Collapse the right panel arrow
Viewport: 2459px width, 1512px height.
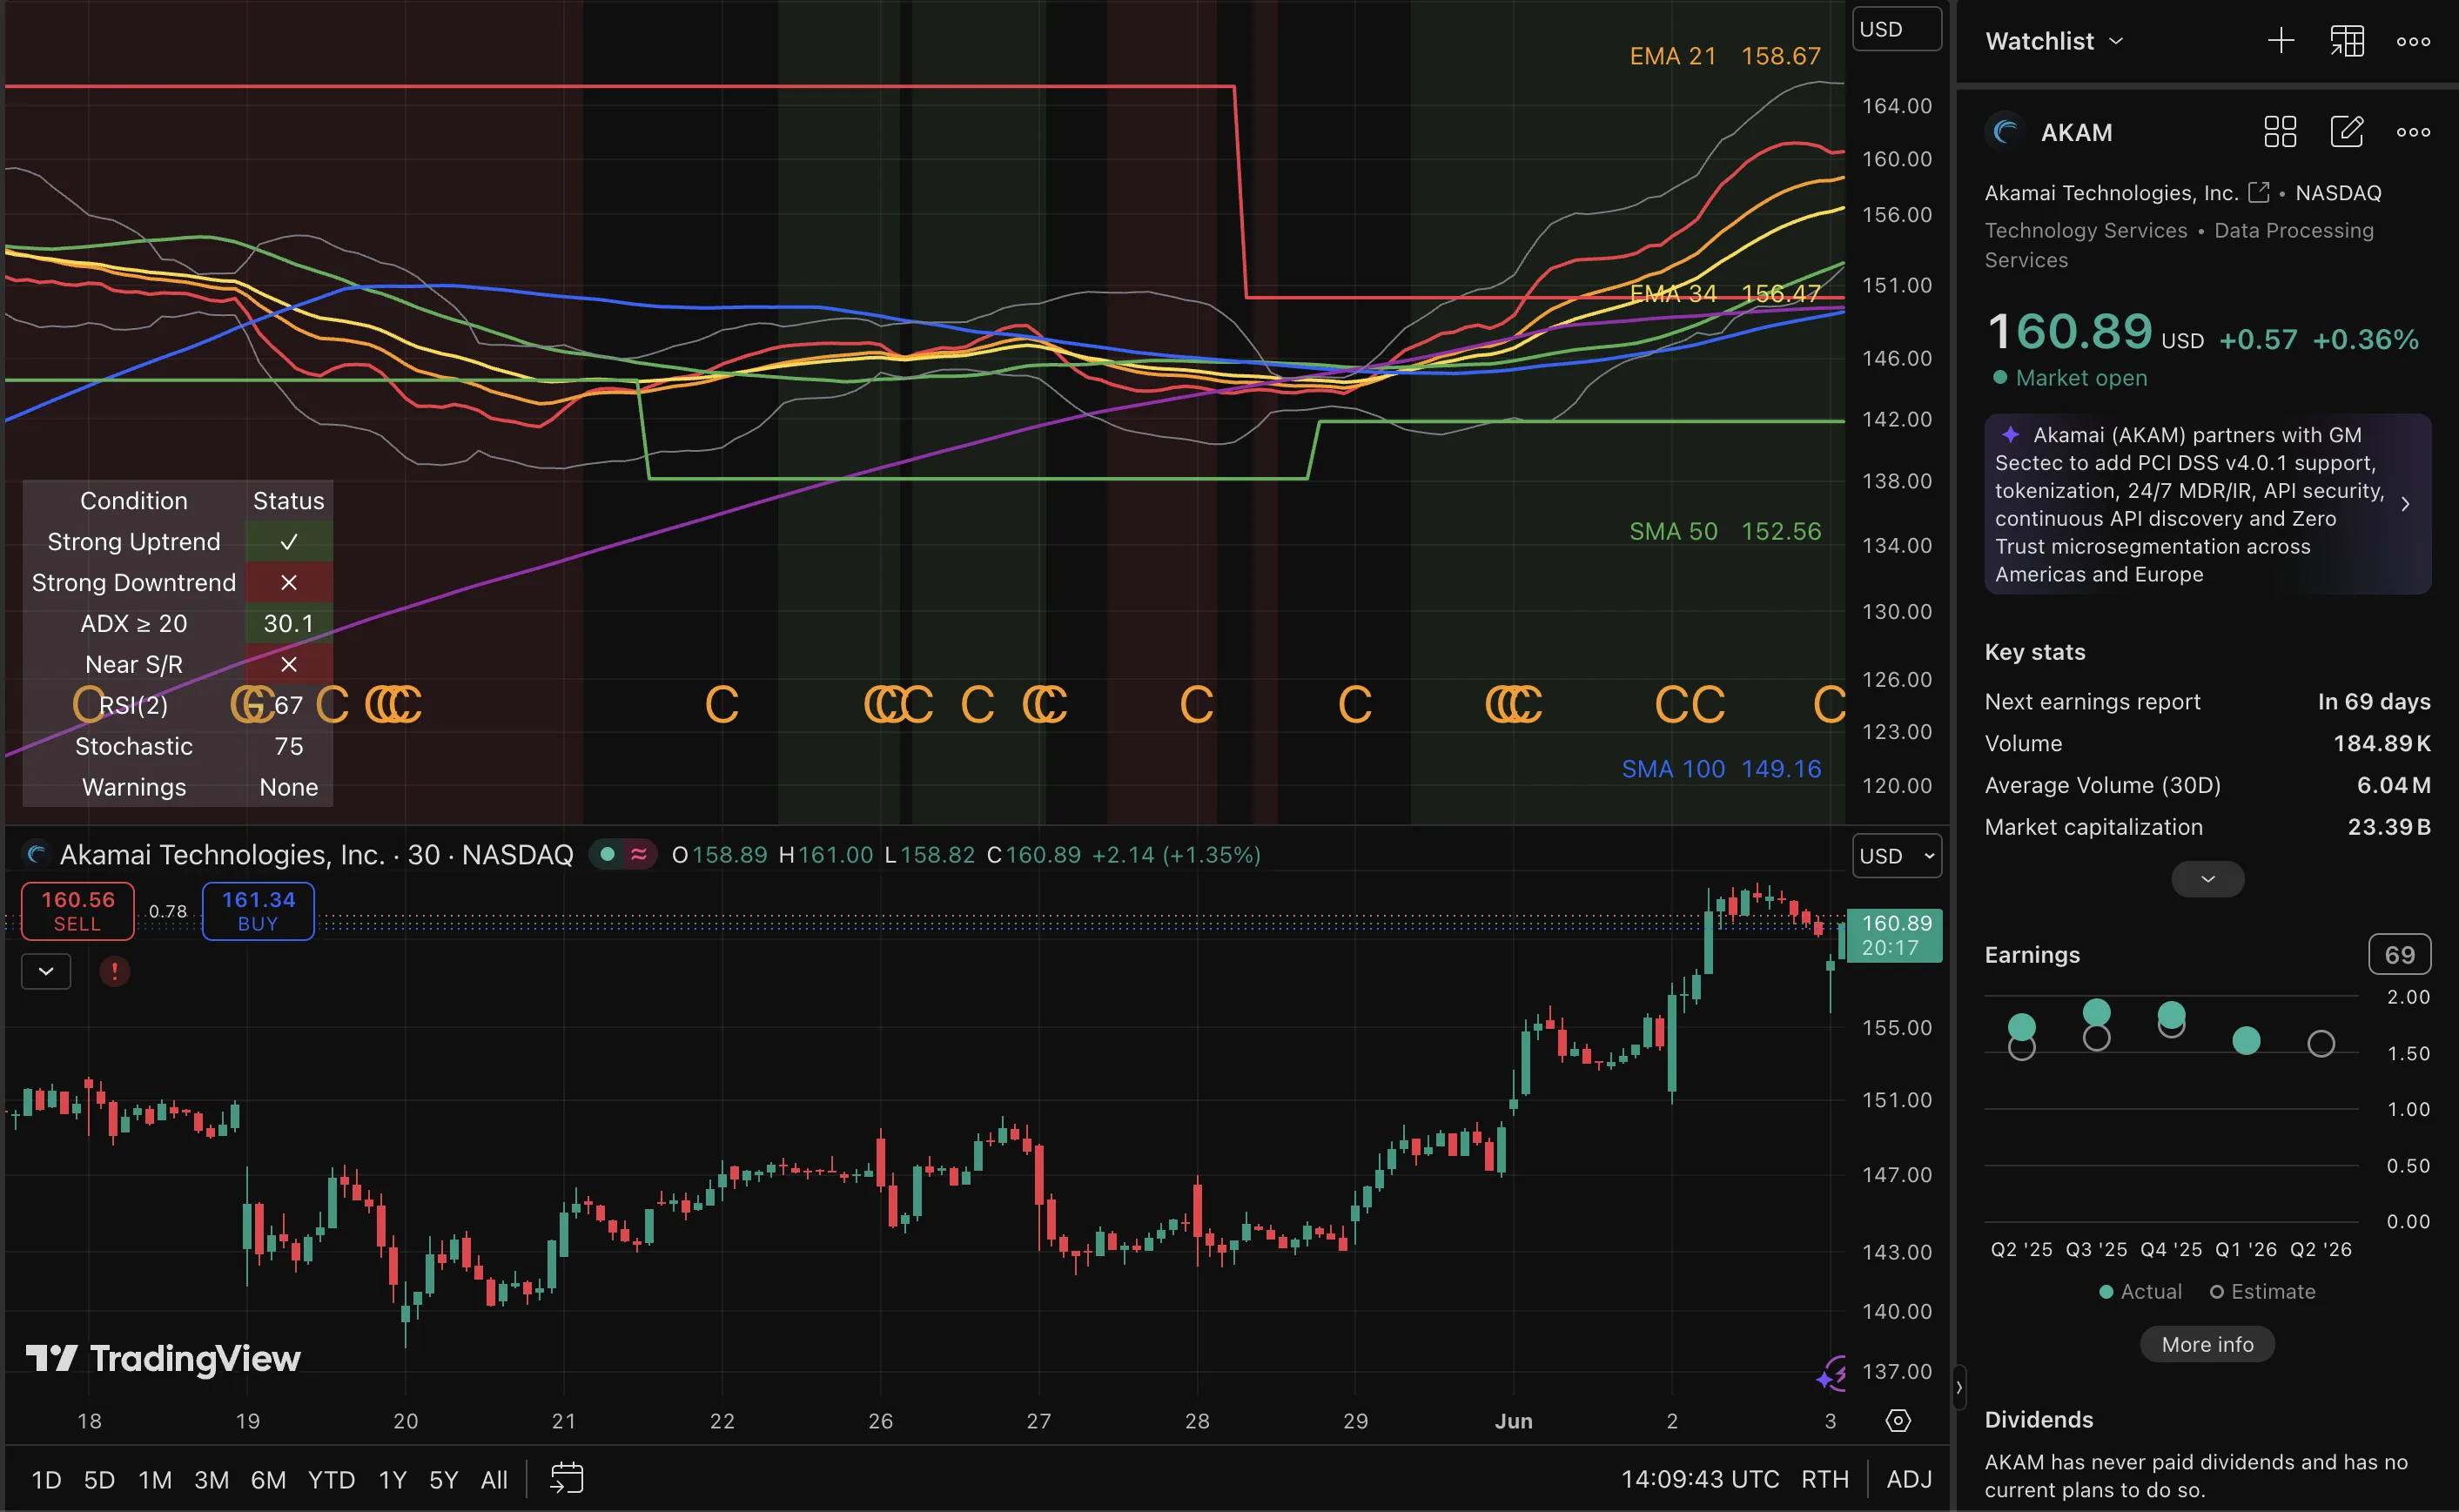(1959, 1387)
